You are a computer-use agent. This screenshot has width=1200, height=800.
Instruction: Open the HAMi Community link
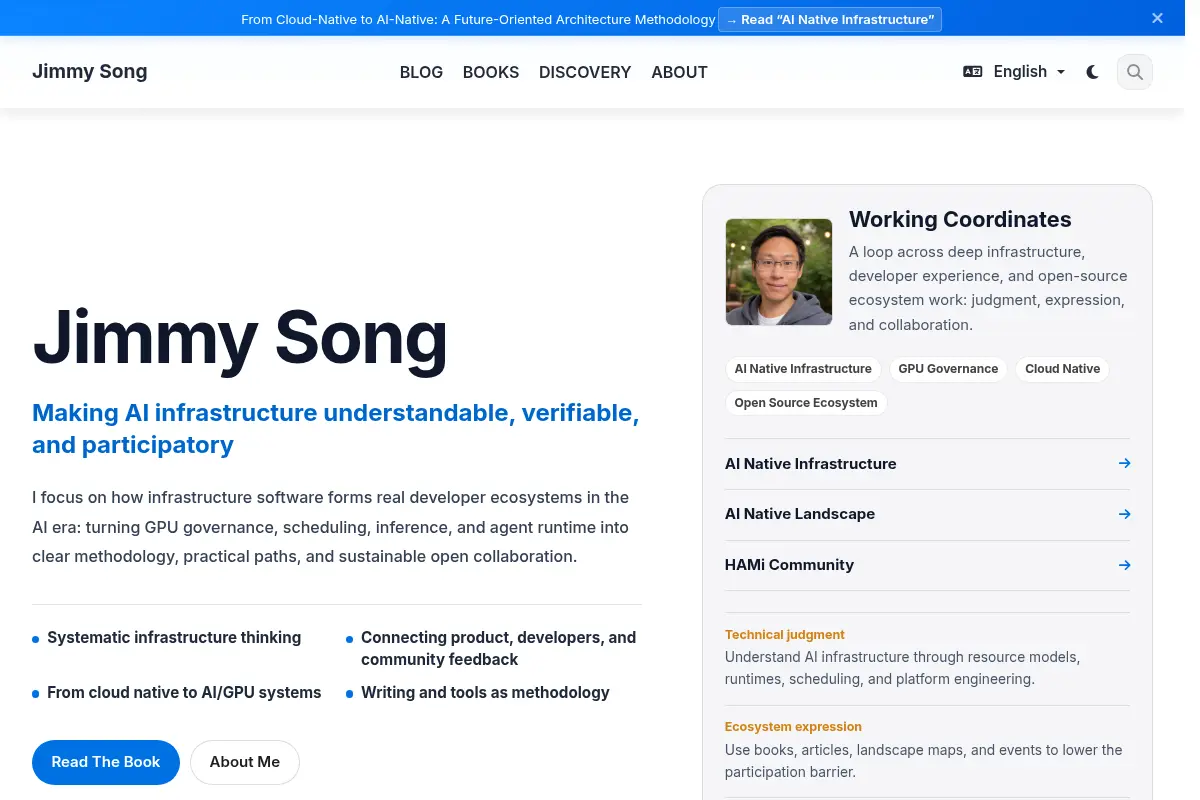point(928,565)
